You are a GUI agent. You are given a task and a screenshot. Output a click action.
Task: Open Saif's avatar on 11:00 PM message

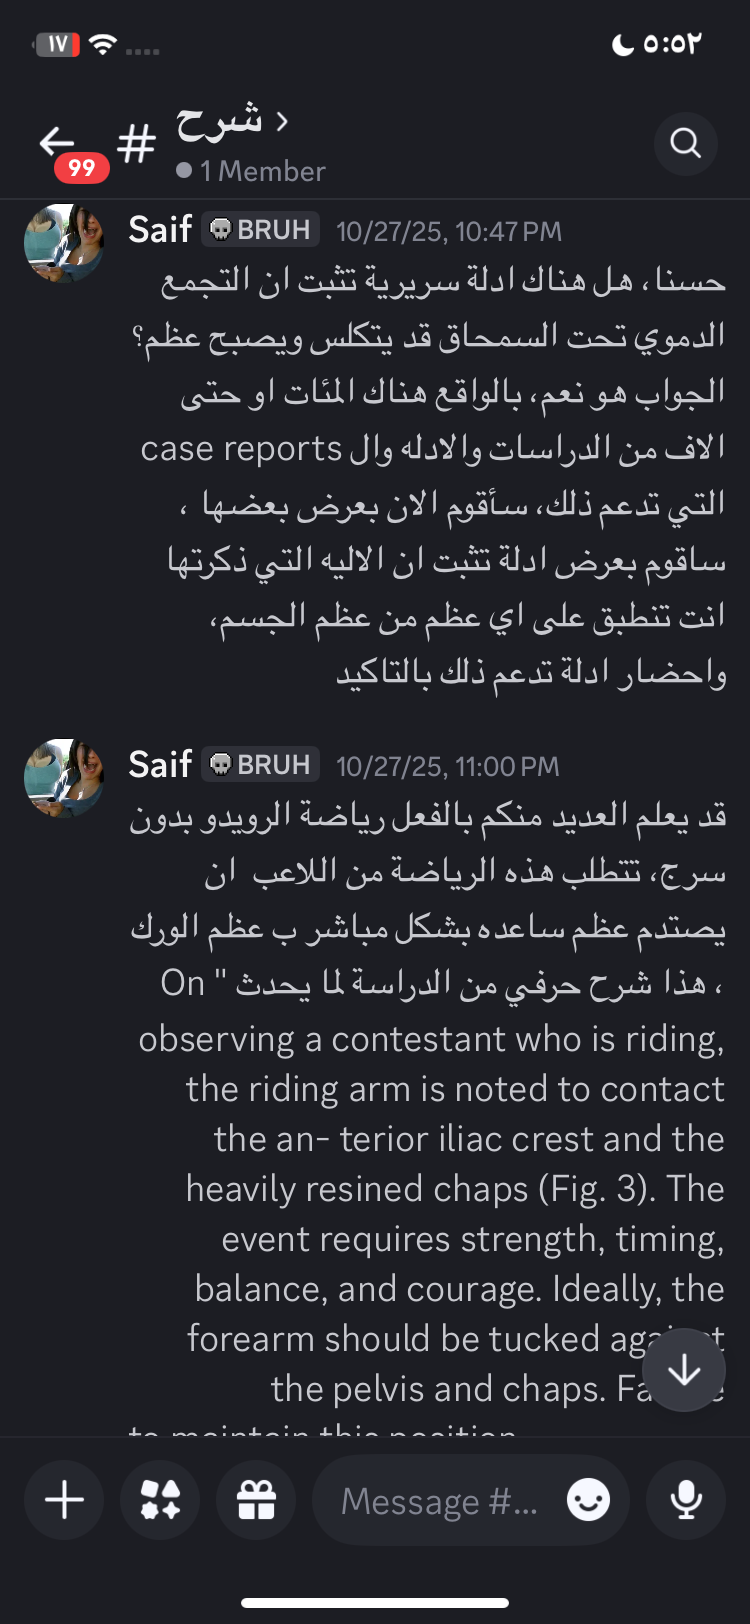pos(64,779)
